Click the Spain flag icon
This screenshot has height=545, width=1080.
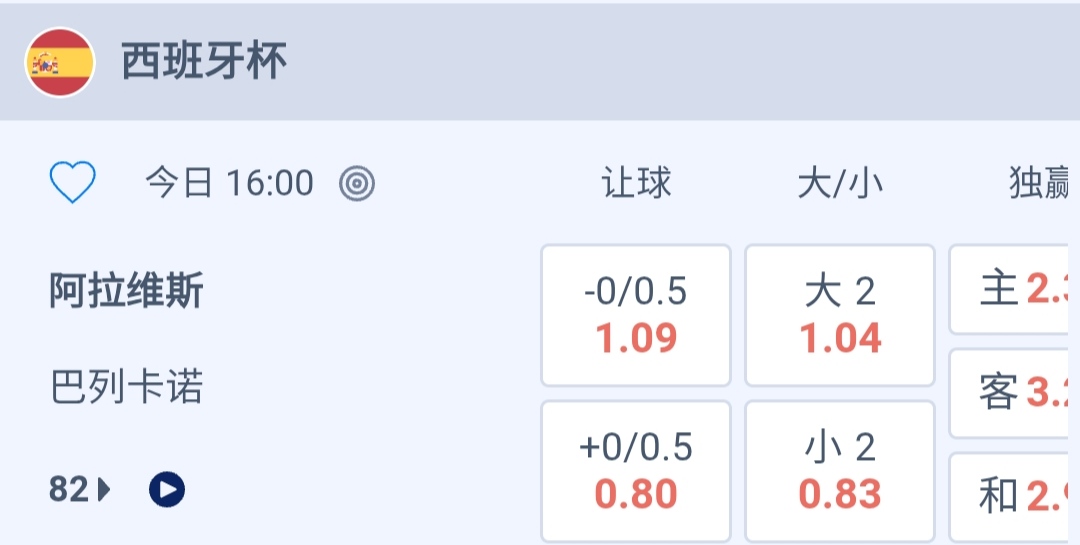(x=60, y=63)
